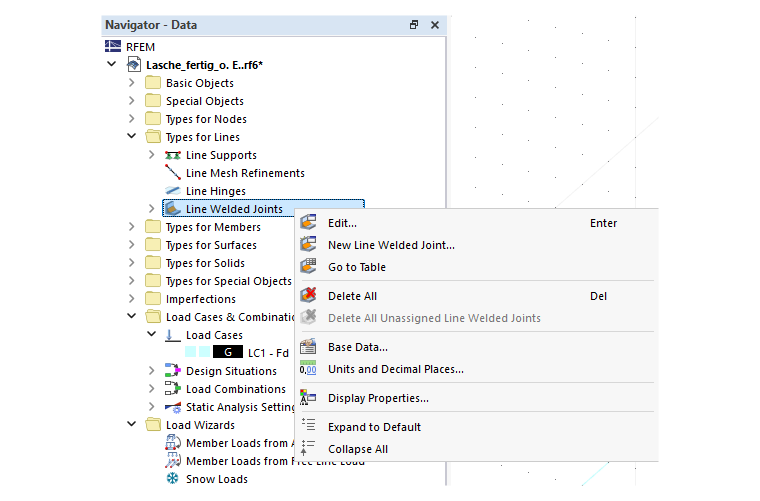Expand the Line Supports node
The width and height of the screenshot is (760, 501).
(152, 155)
